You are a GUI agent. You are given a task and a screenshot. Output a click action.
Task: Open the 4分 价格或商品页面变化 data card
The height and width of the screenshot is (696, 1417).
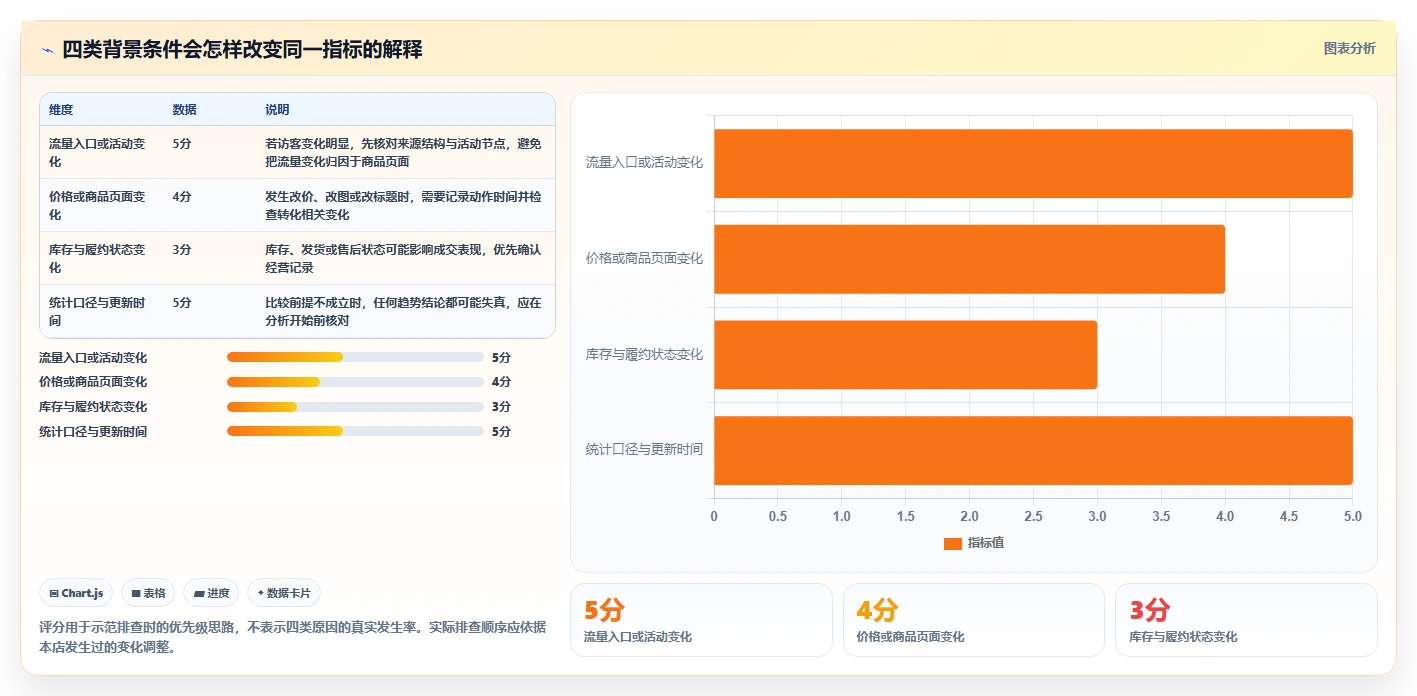click(974, 620)
